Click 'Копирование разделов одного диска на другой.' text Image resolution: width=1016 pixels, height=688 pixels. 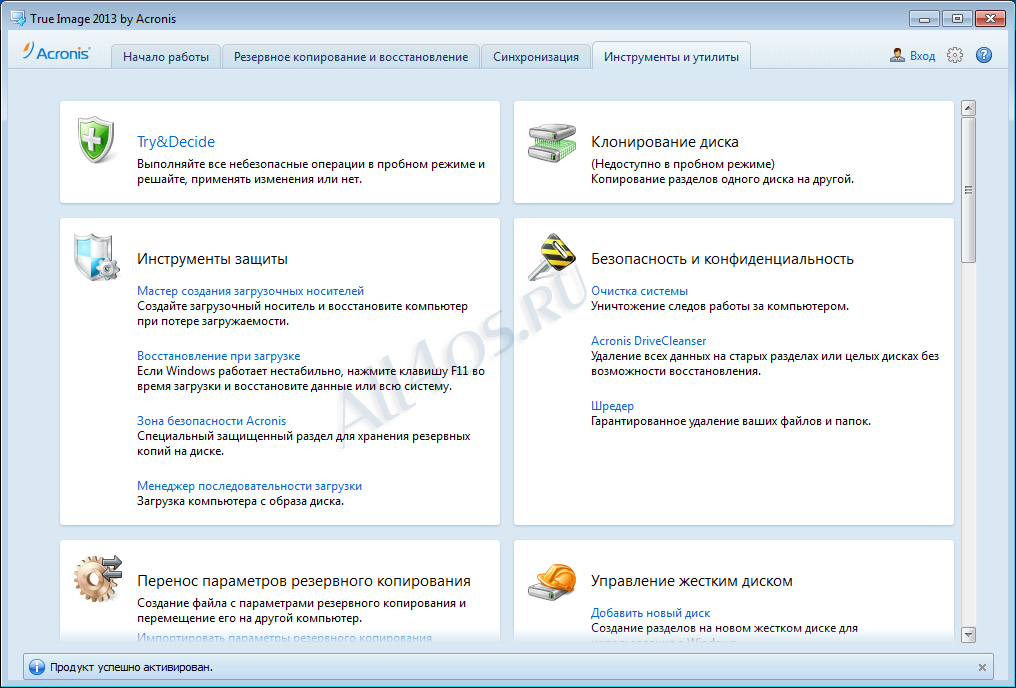point(722,179)
